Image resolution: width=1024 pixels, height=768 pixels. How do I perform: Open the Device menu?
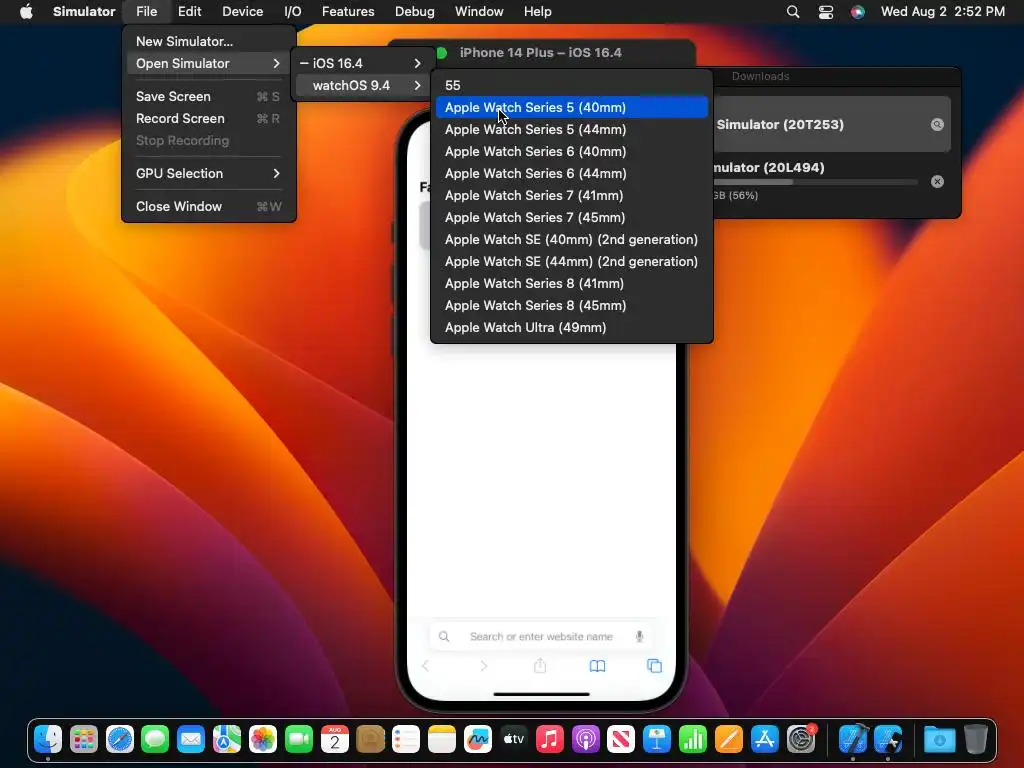[242, 12]
